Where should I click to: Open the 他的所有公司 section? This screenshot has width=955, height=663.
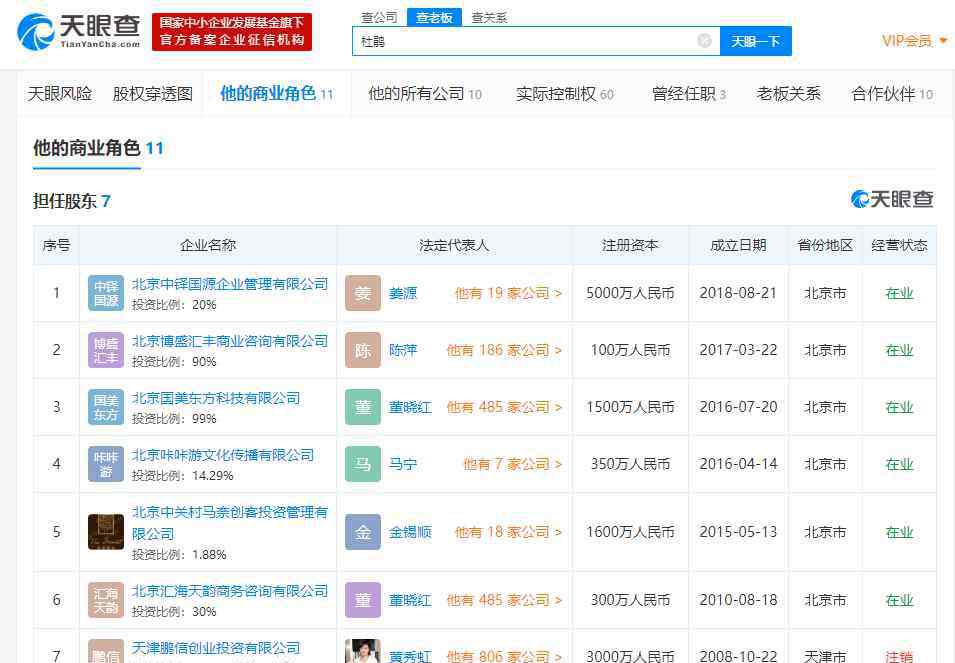coord(425,94)
